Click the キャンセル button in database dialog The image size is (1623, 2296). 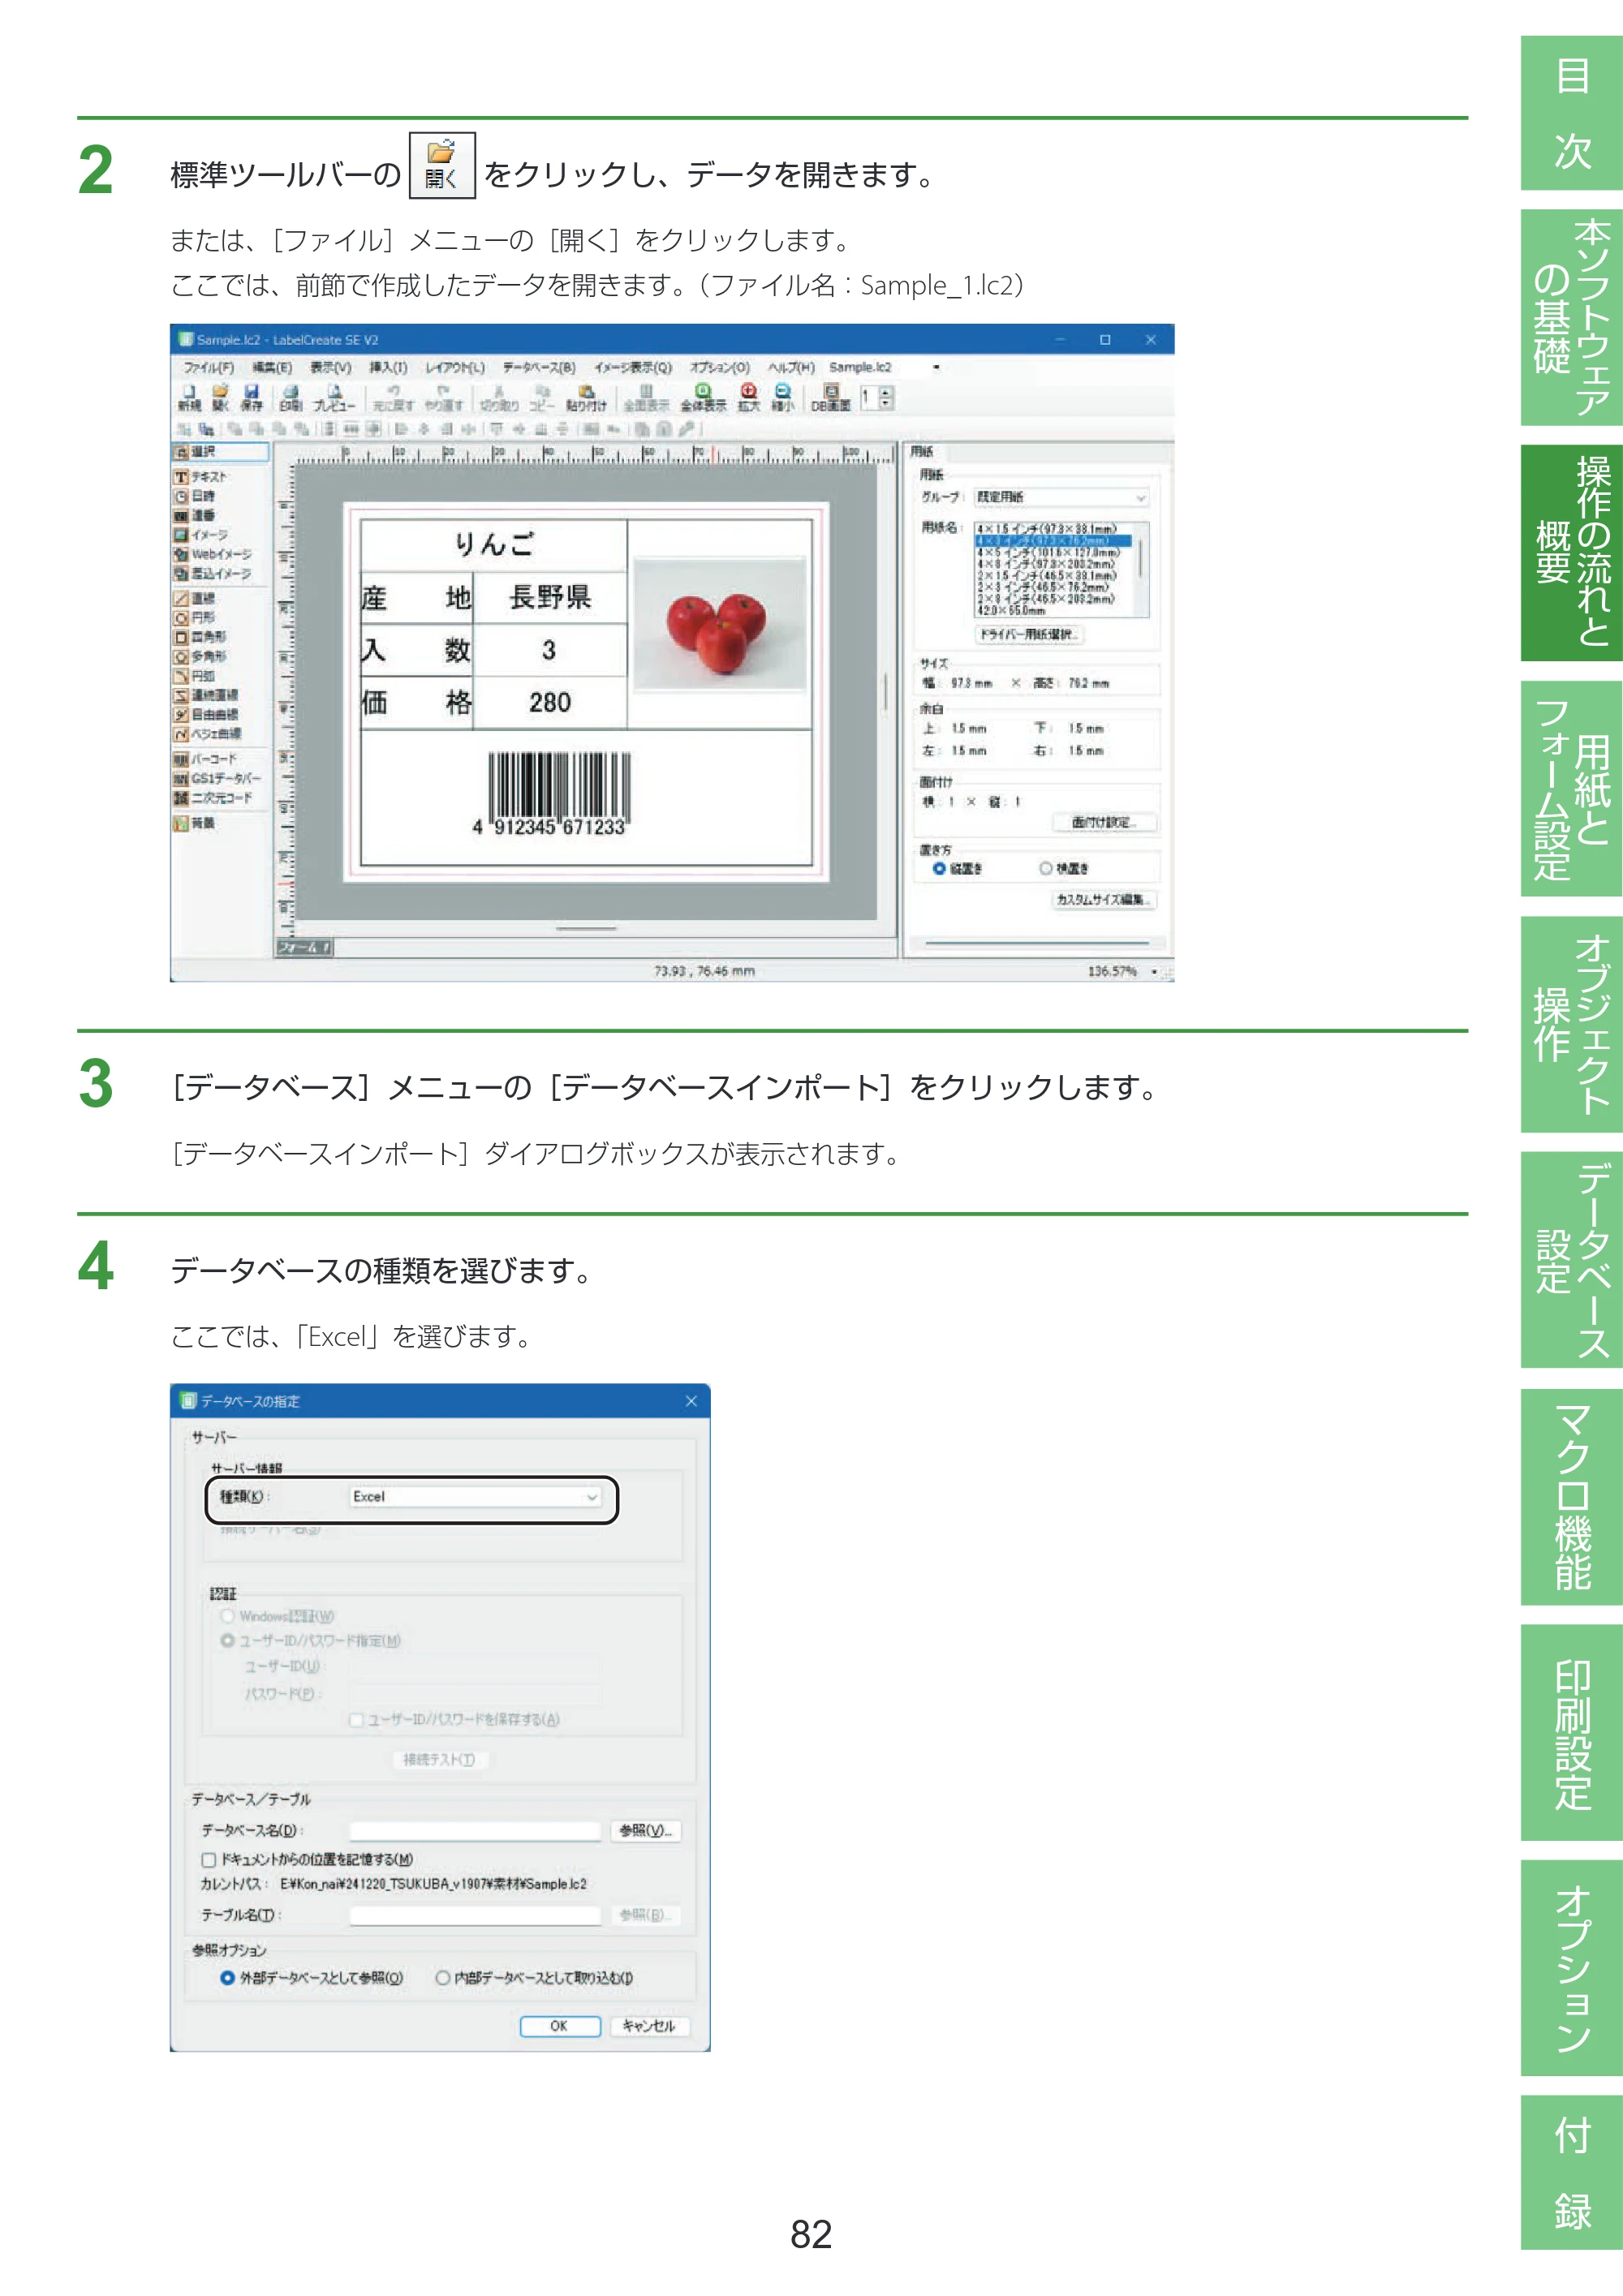point(648,2026)
